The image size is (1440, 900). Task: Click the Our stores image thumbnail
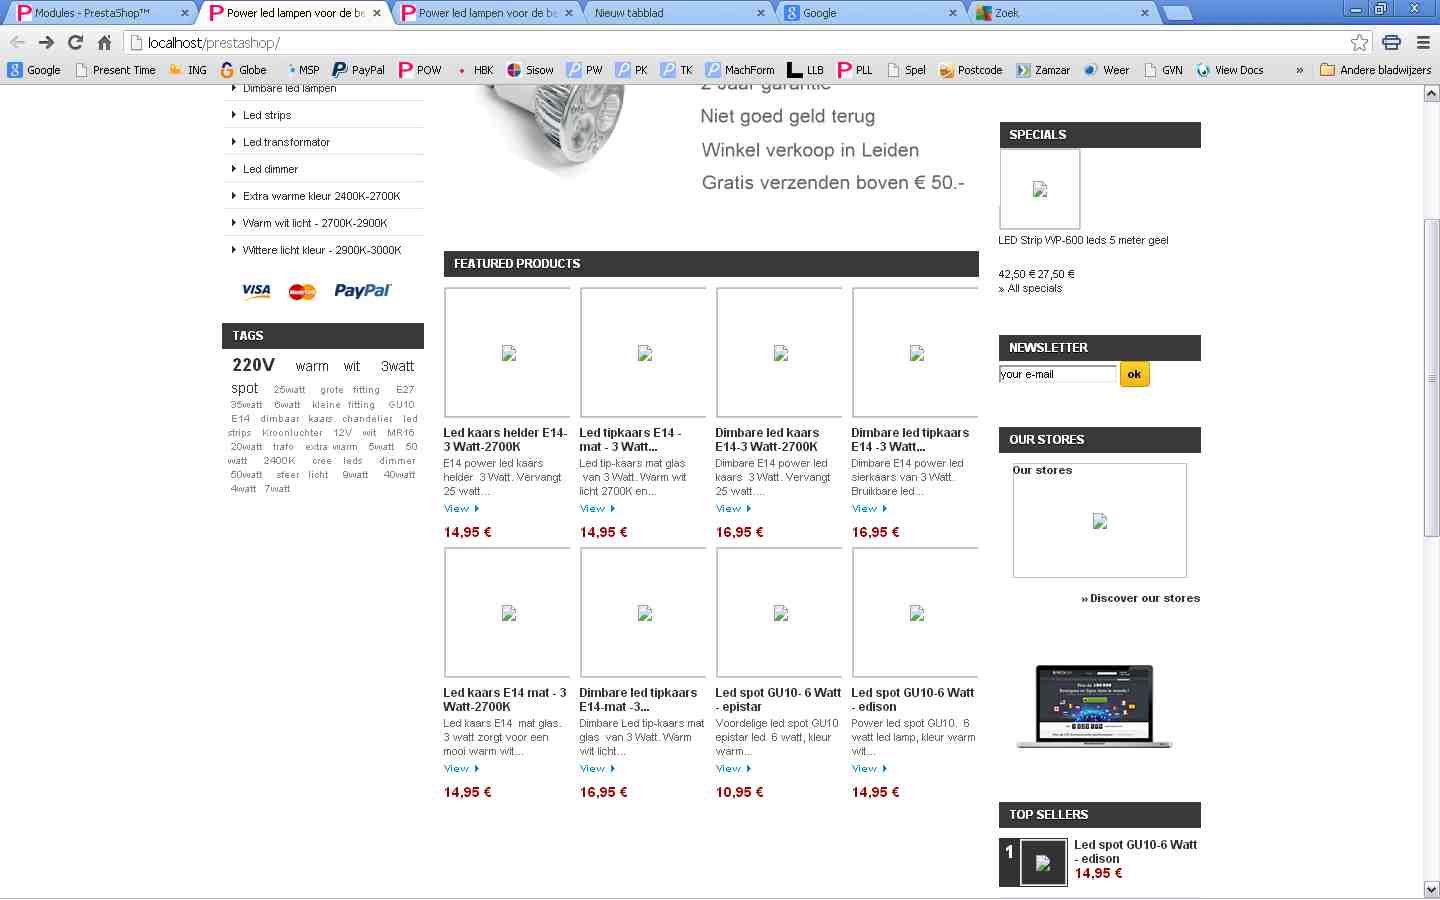[1100, 520]
